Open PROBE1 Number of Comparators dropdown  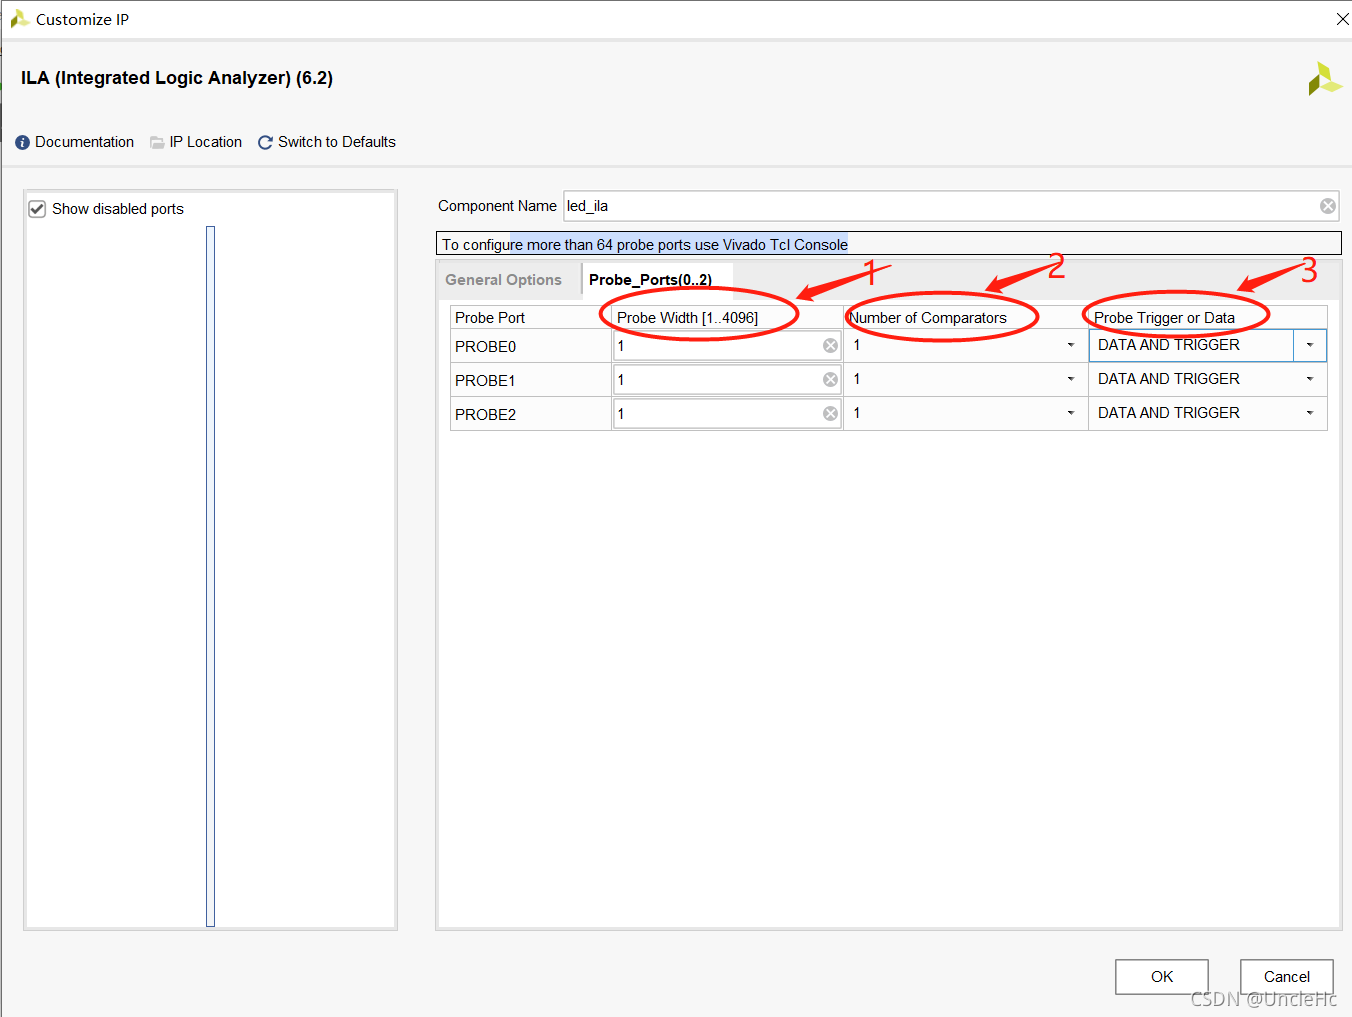click(1070, 380)
